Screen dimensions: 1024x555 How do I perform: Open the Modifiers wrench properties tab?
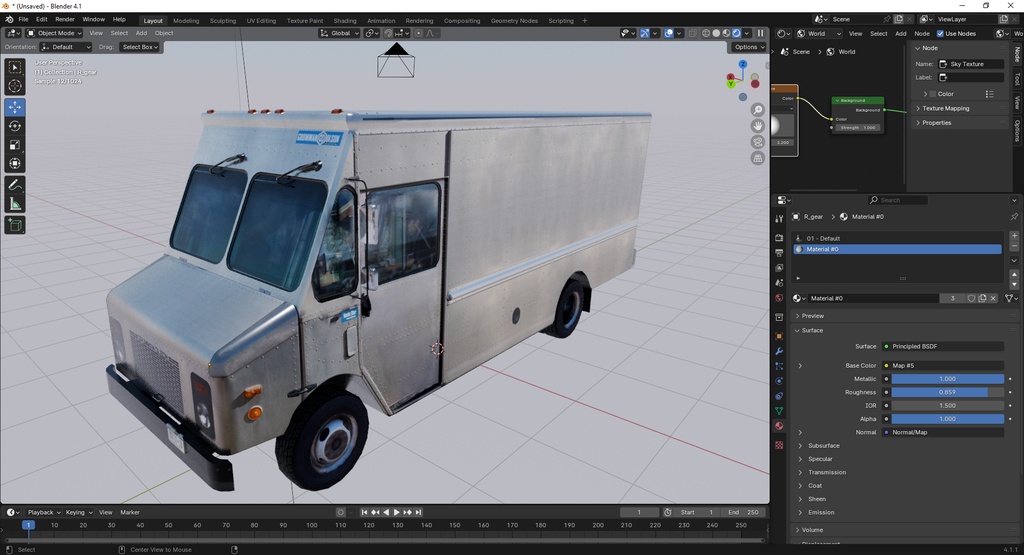[x=779, y=351]
